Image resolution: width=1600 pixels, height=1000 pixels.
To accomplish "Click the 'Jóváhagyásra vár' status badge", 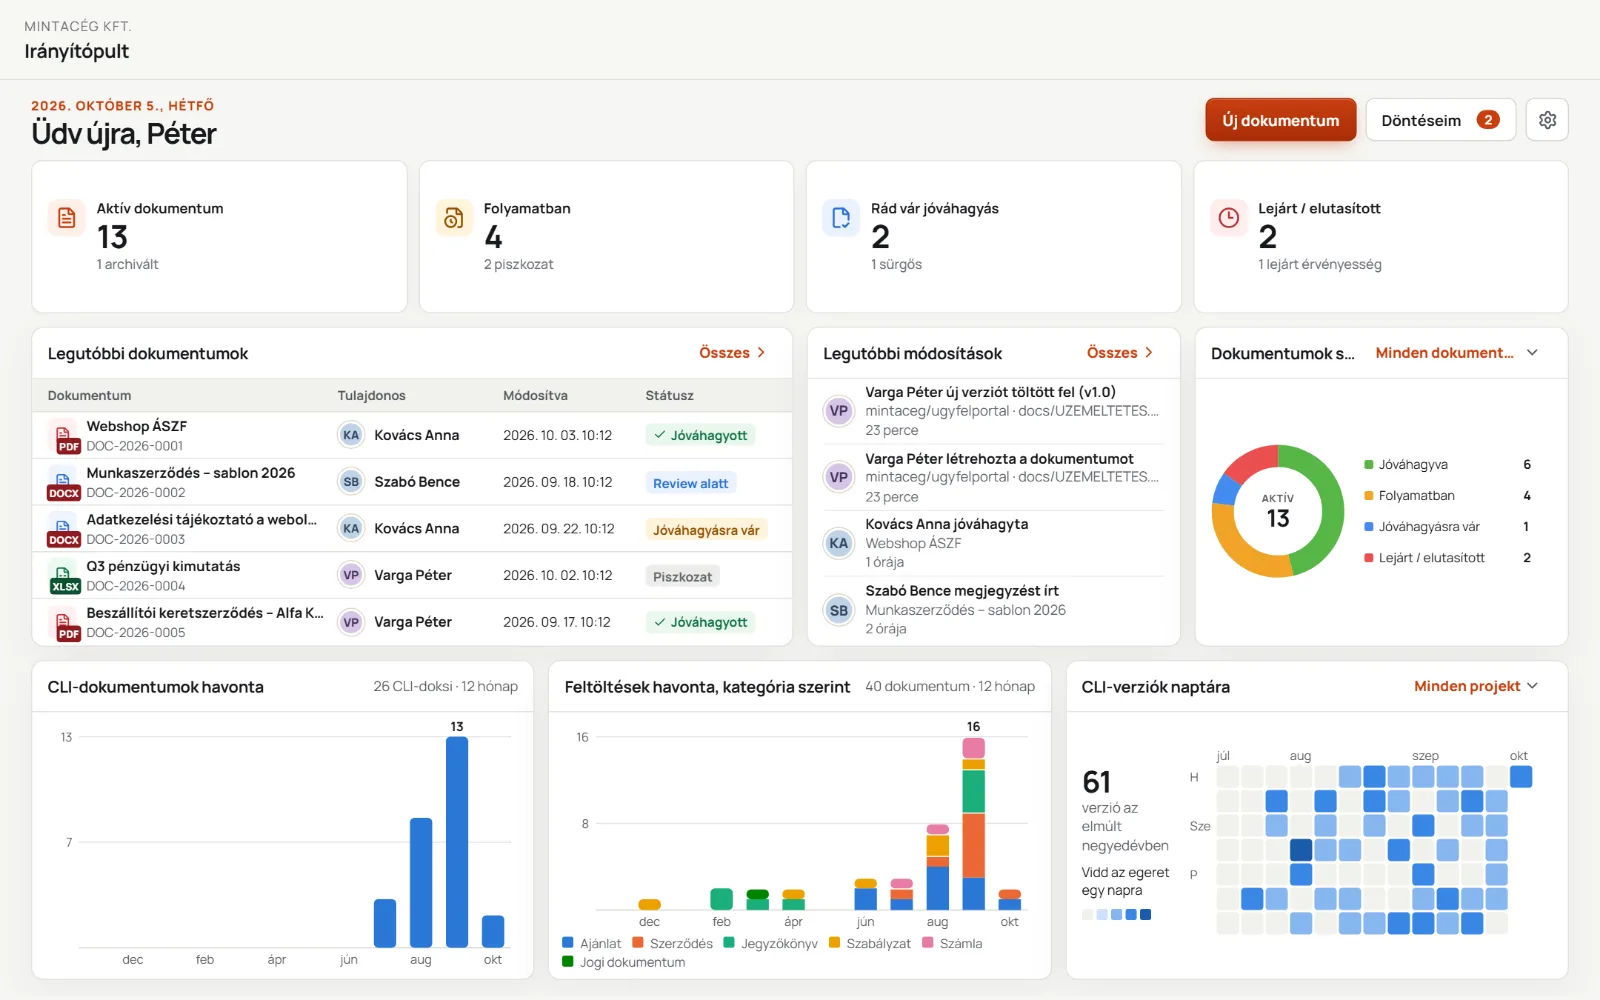I will pos(706,530).
